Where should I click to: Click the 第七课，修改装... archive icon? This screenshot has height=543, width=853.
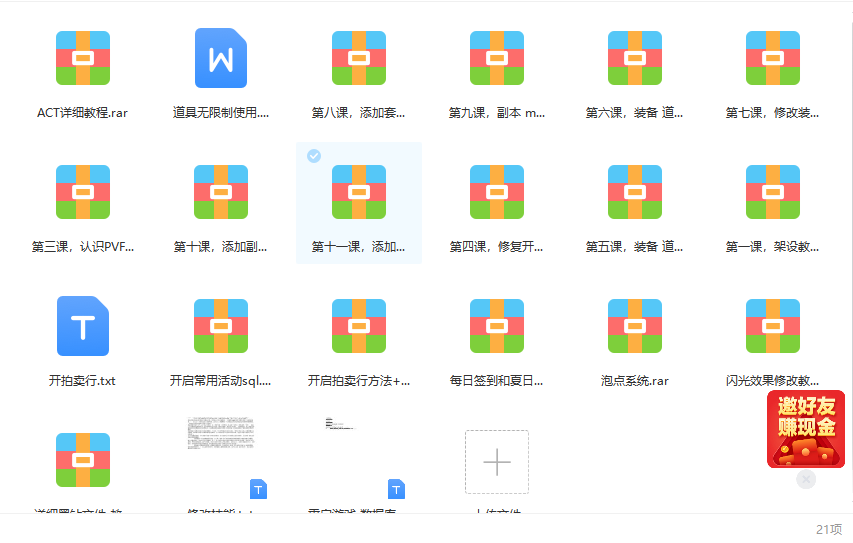tap(773, 58)
